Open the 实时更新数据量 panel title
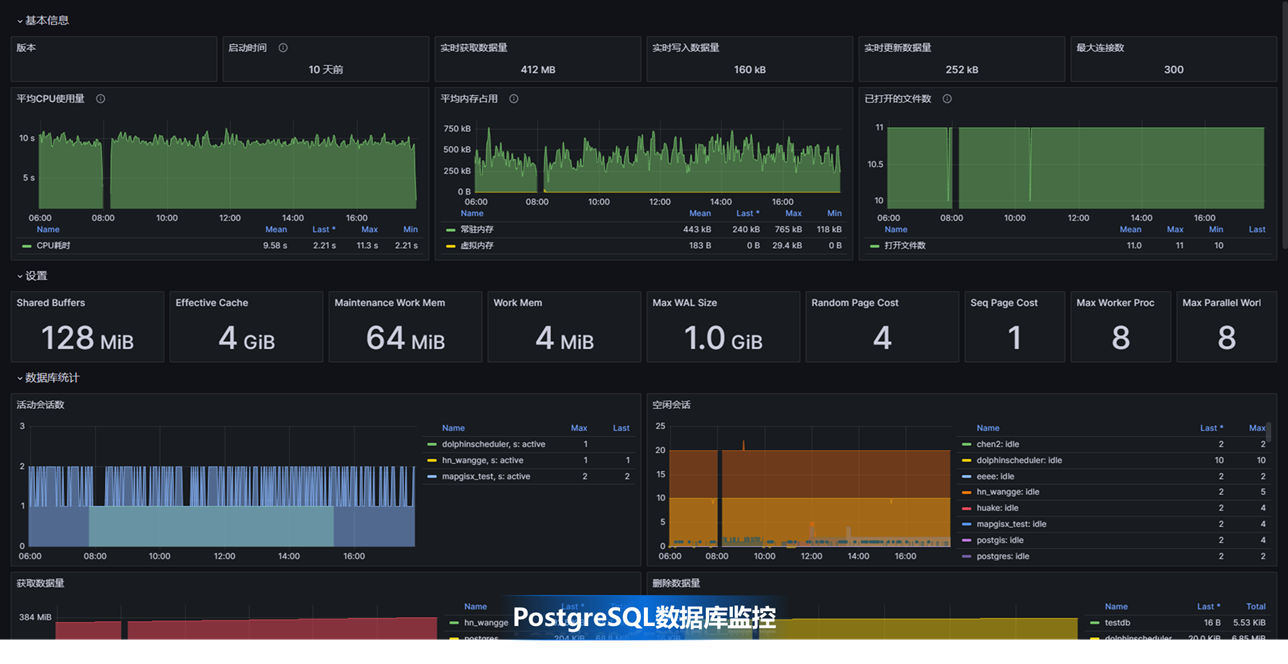 click(x=898, y=48)
